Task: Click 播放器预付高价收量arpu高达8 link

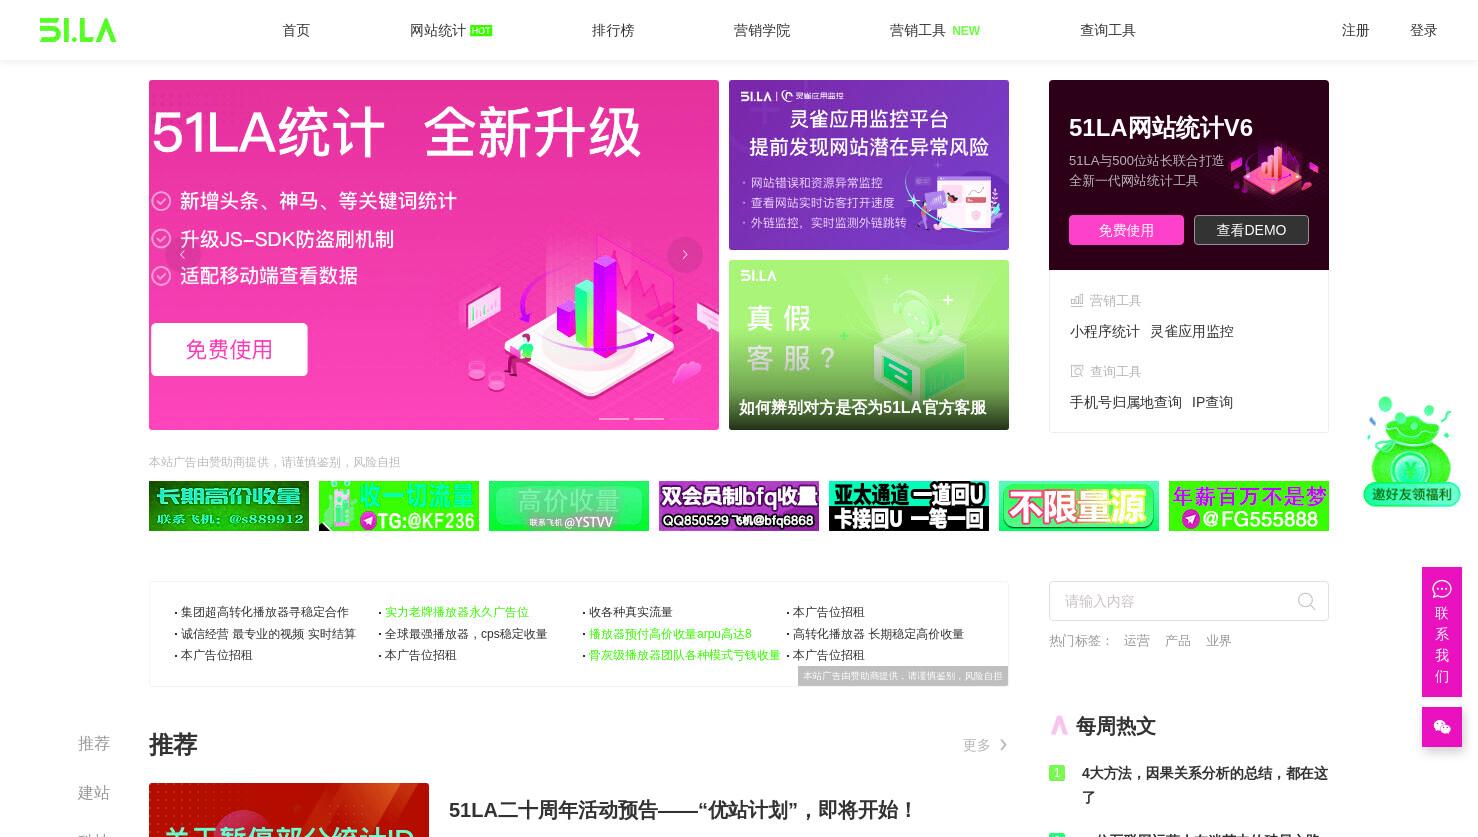Action: pyautogui.click(x=670, y=634)
